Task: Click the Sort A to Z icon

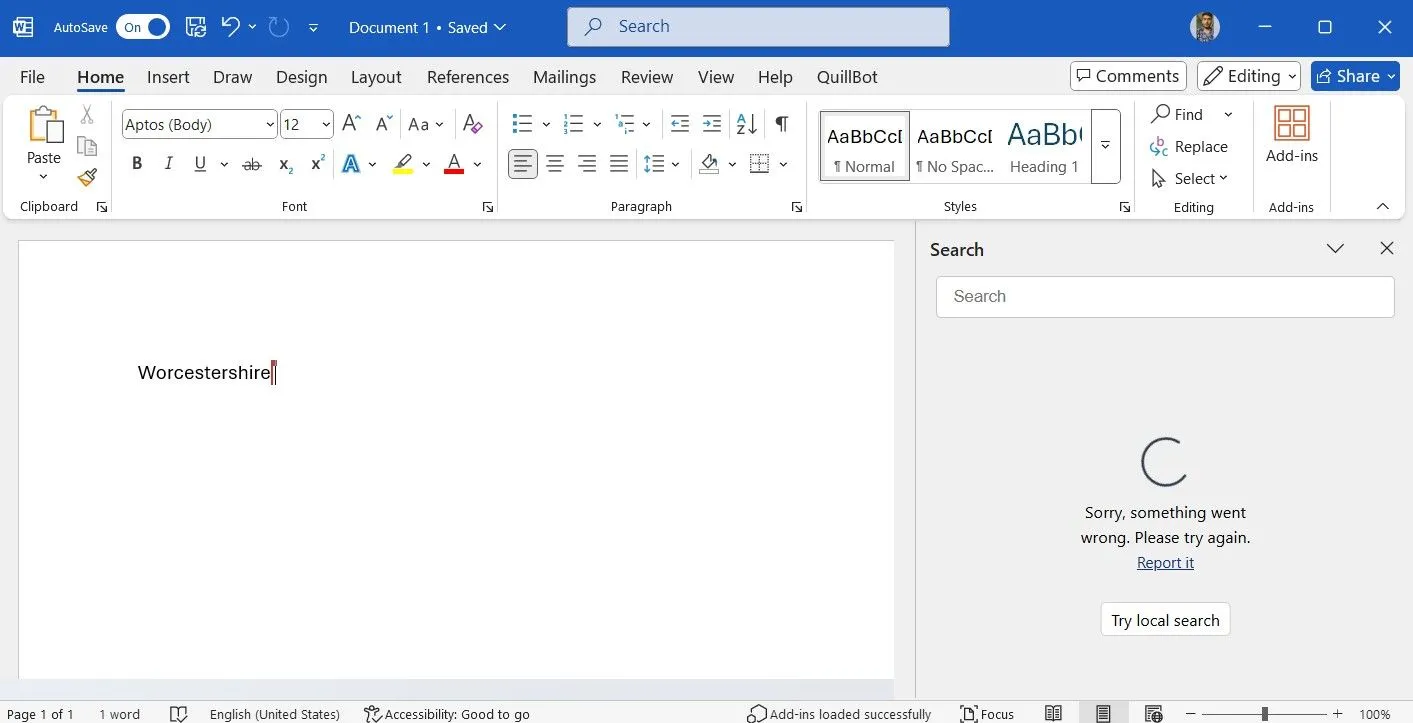Action: (x=746, y=124)
